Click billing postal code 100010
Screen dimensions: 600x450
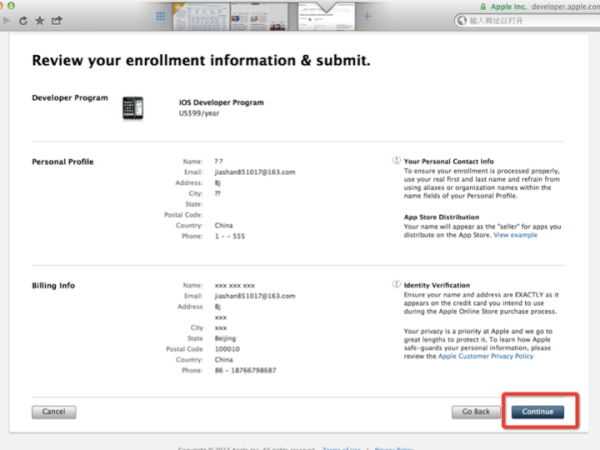[x=227, y=349]
